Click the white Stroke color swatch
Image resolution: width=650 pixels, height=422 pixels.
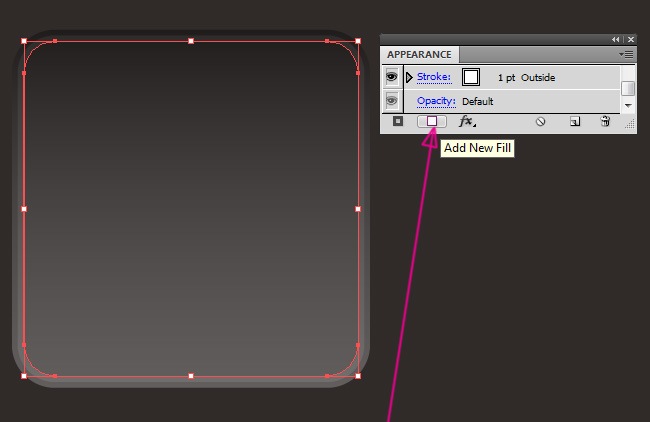(471, 77)
